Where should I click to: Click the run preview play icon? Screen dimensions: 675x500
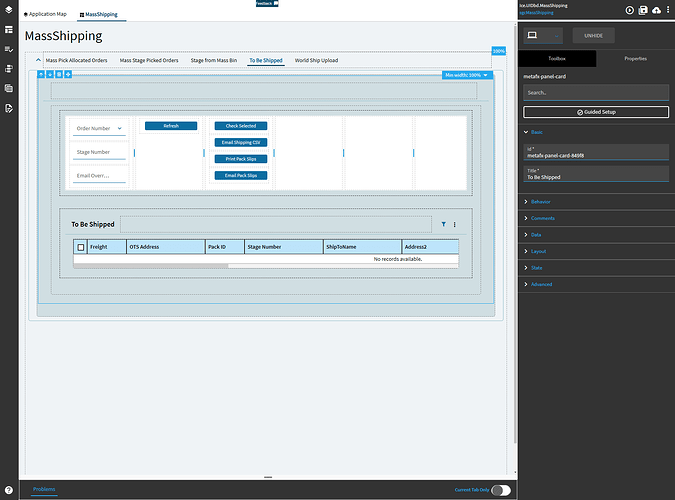click(630, 10)
